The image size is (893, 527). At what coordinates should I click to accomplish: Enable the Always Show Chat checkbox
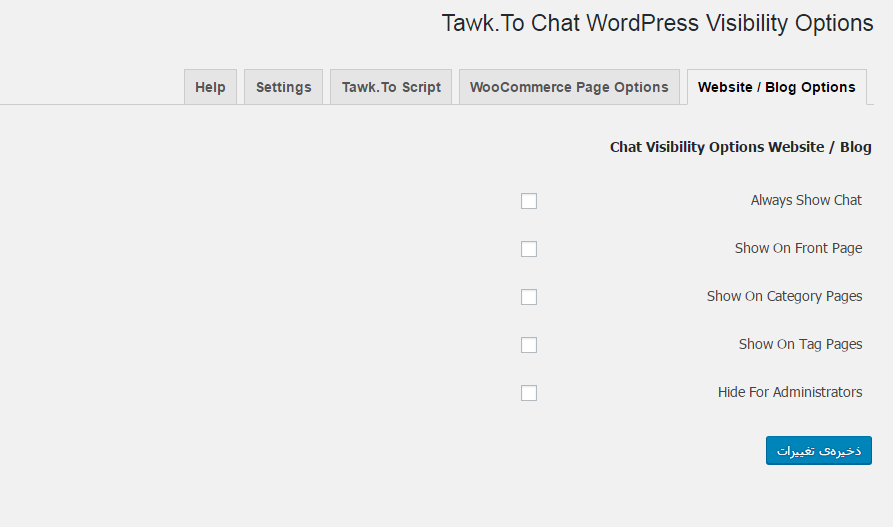tap(529, 201)
